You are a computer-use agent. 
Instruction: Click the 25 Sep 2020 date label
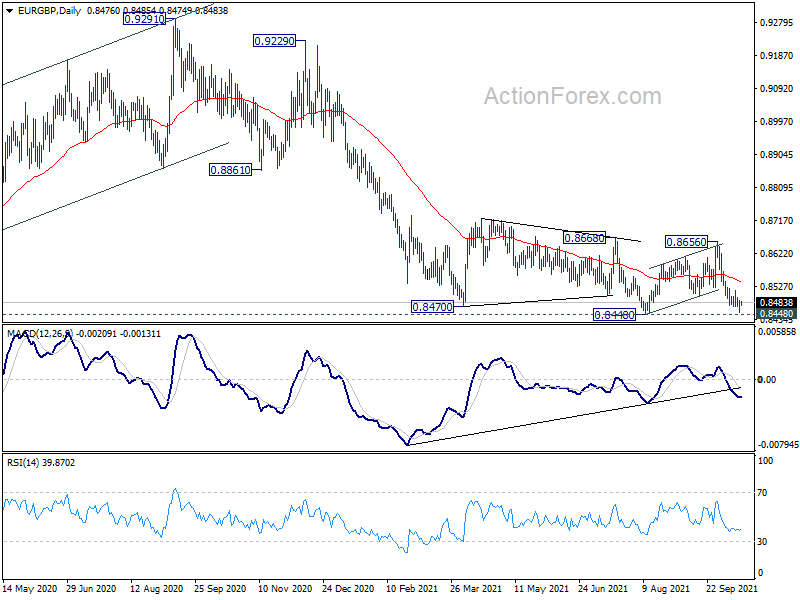[x=220, y=588]
